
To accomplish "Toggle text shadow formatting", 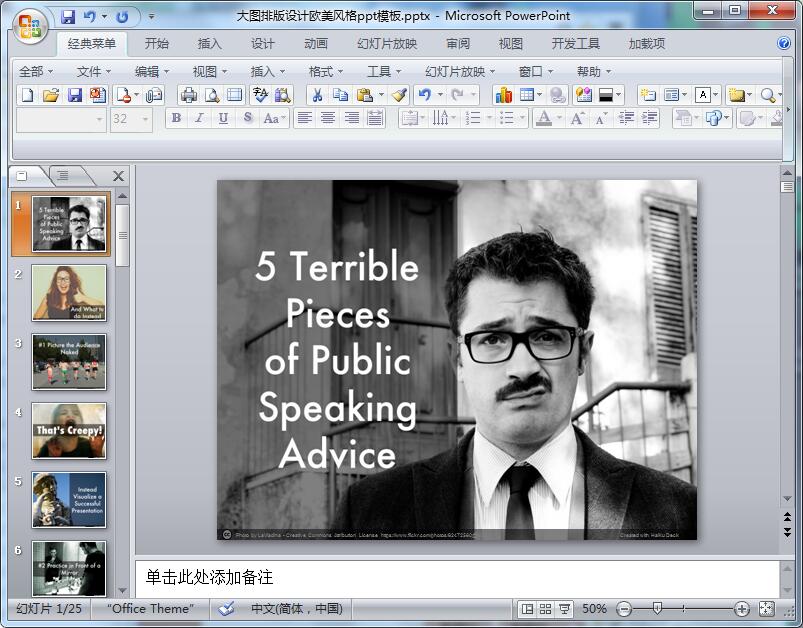I will point(248,118).
